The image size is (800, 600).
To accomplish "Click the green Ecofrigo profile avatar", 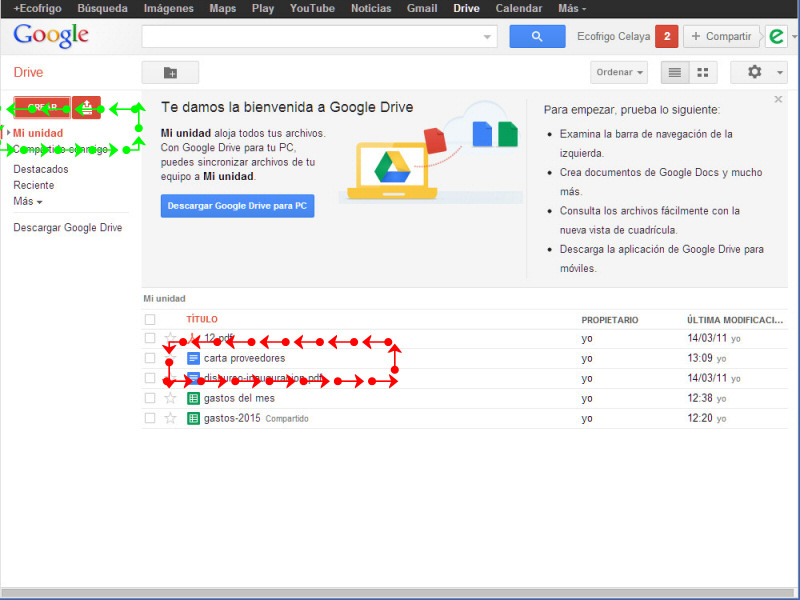I will (776, 36).
